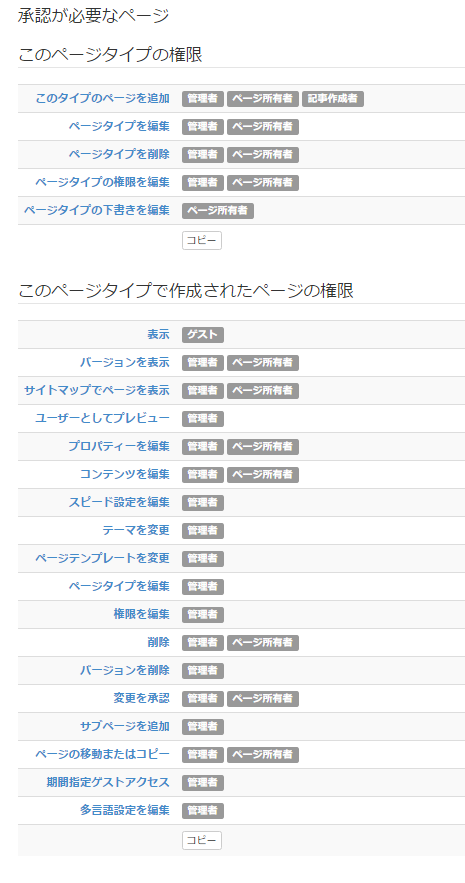Open 'プロパティーを編集' permission link

point(119,447)
